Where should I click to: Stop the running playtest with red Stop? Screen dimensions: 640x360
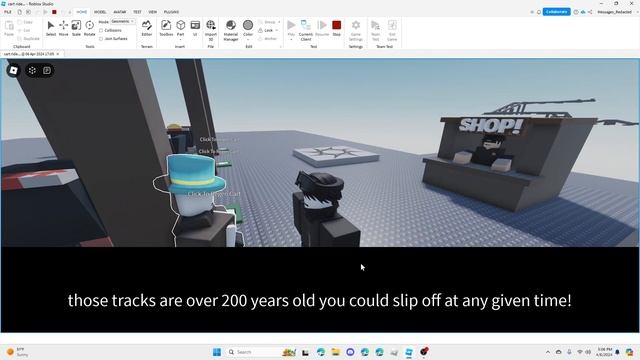336,28
